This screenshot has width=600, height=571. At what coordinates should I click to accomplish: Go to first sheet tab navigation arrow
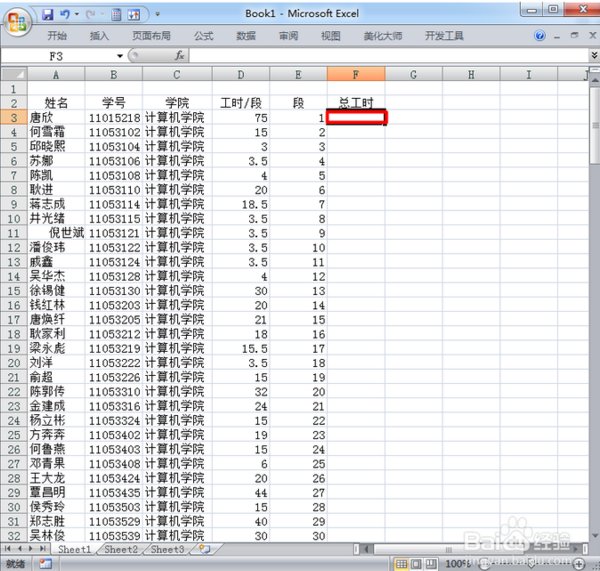[7, 549]
